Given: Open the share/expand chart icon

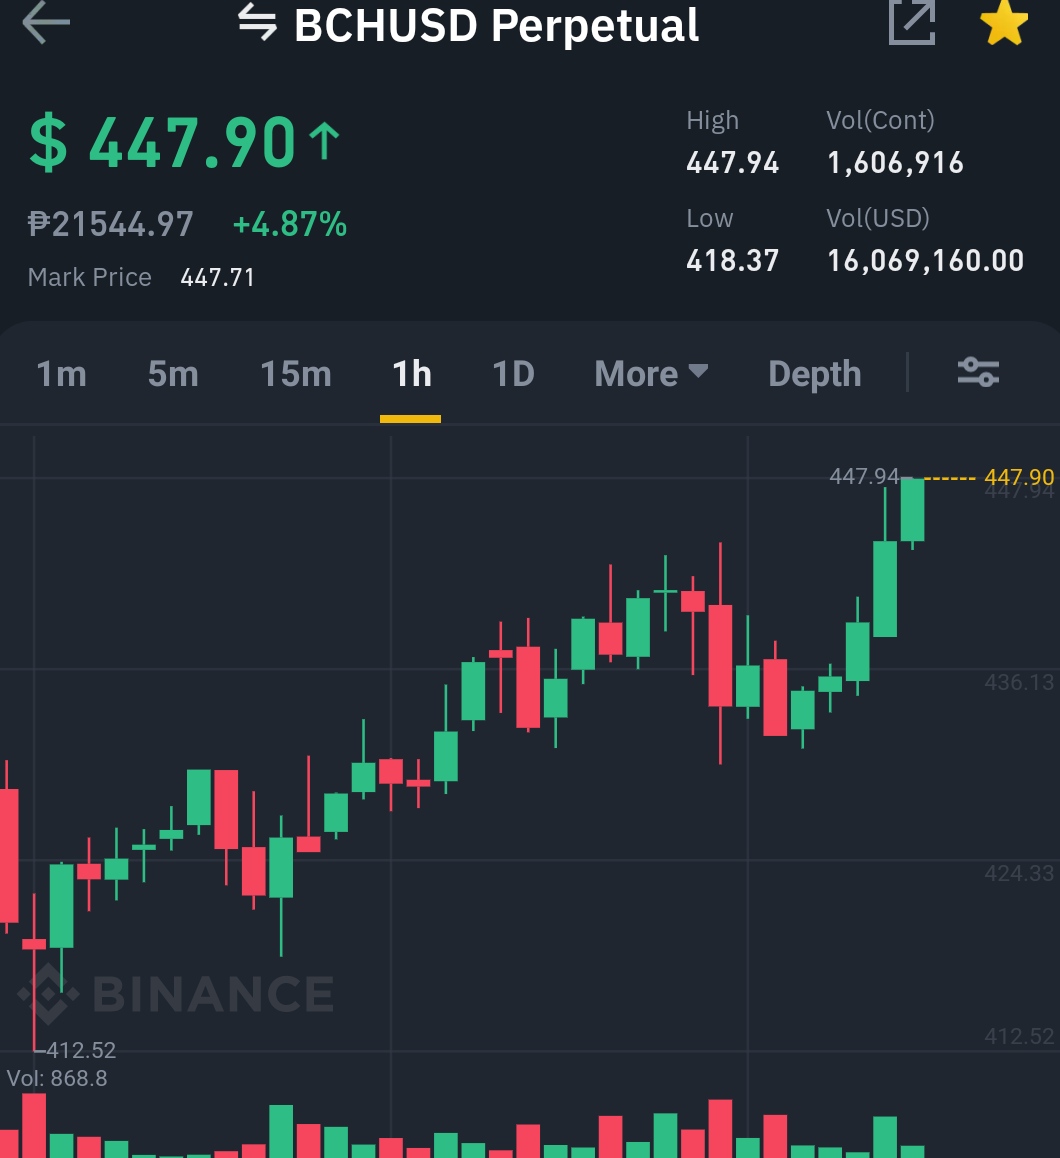Looking at the screenshot, I should (912, 22).
